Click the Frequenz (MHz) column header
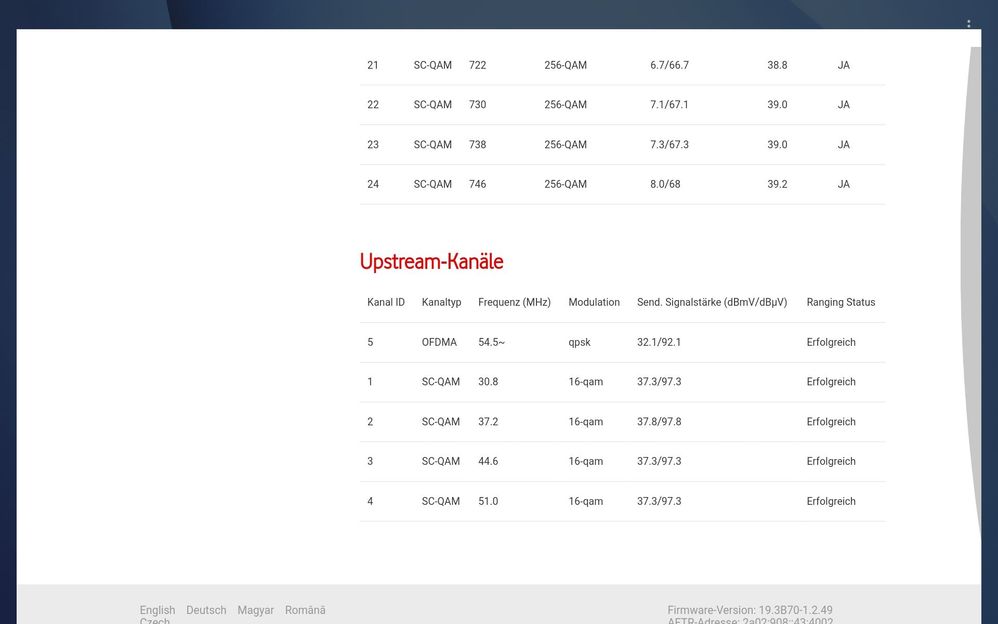 [514, 301]
